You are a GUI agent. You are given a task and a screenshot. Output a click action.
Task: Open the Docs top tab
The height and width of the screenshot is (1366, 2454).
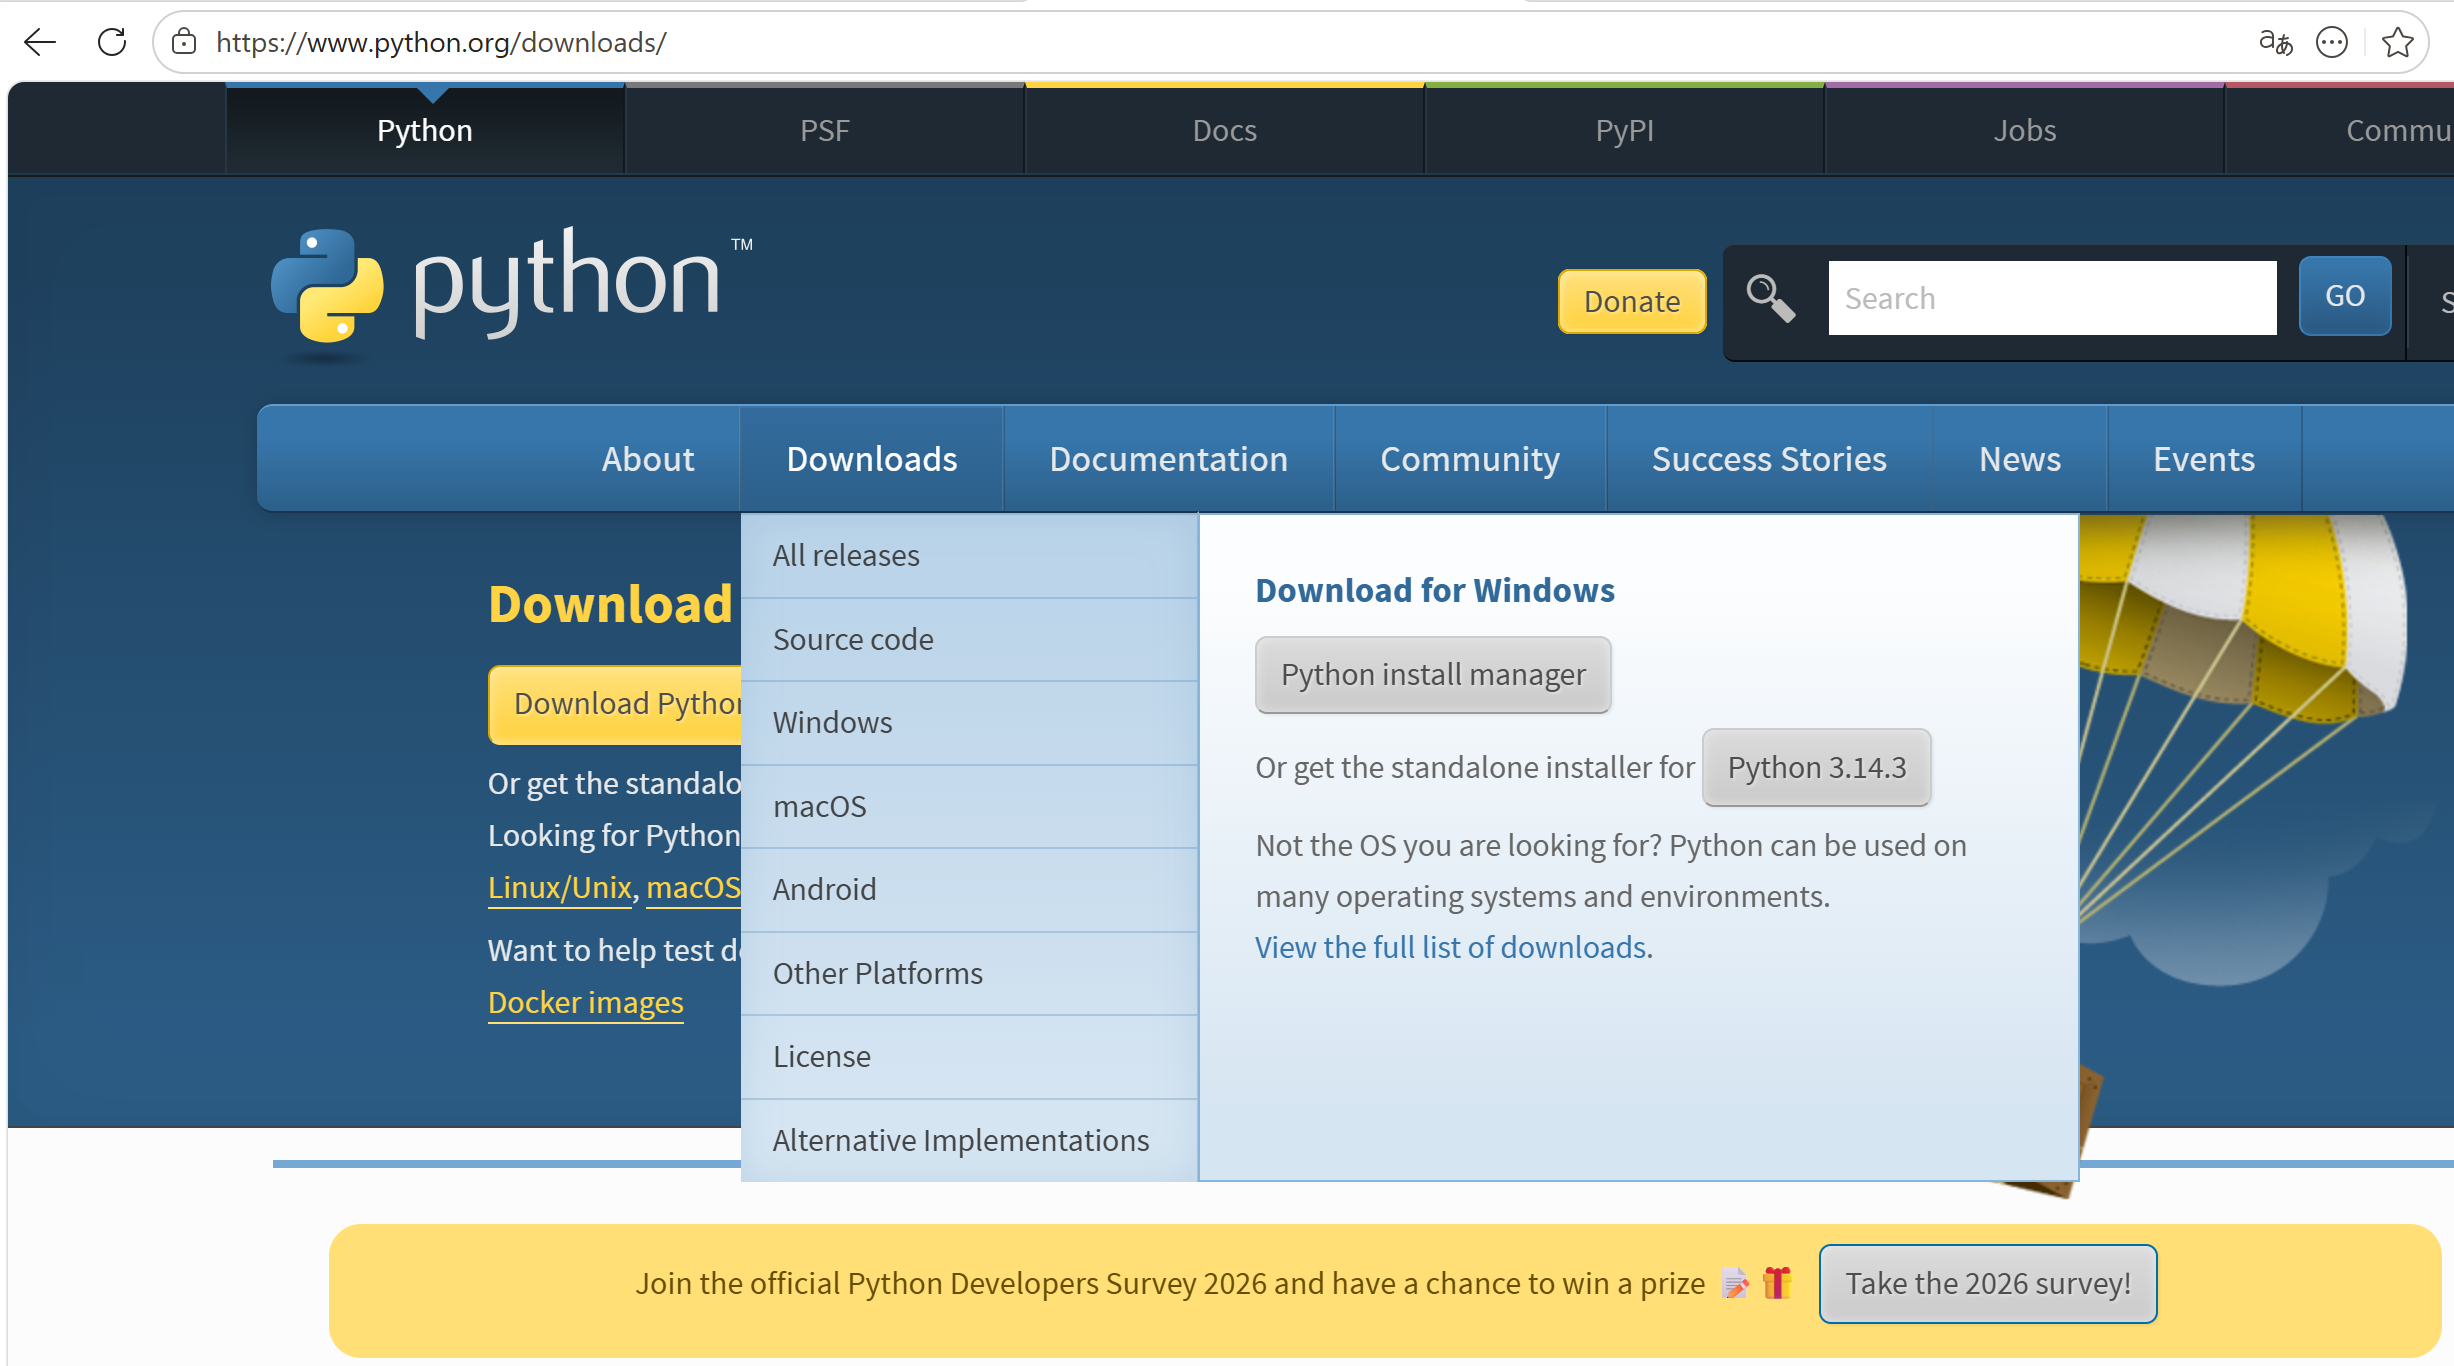tap(1224, 130)
